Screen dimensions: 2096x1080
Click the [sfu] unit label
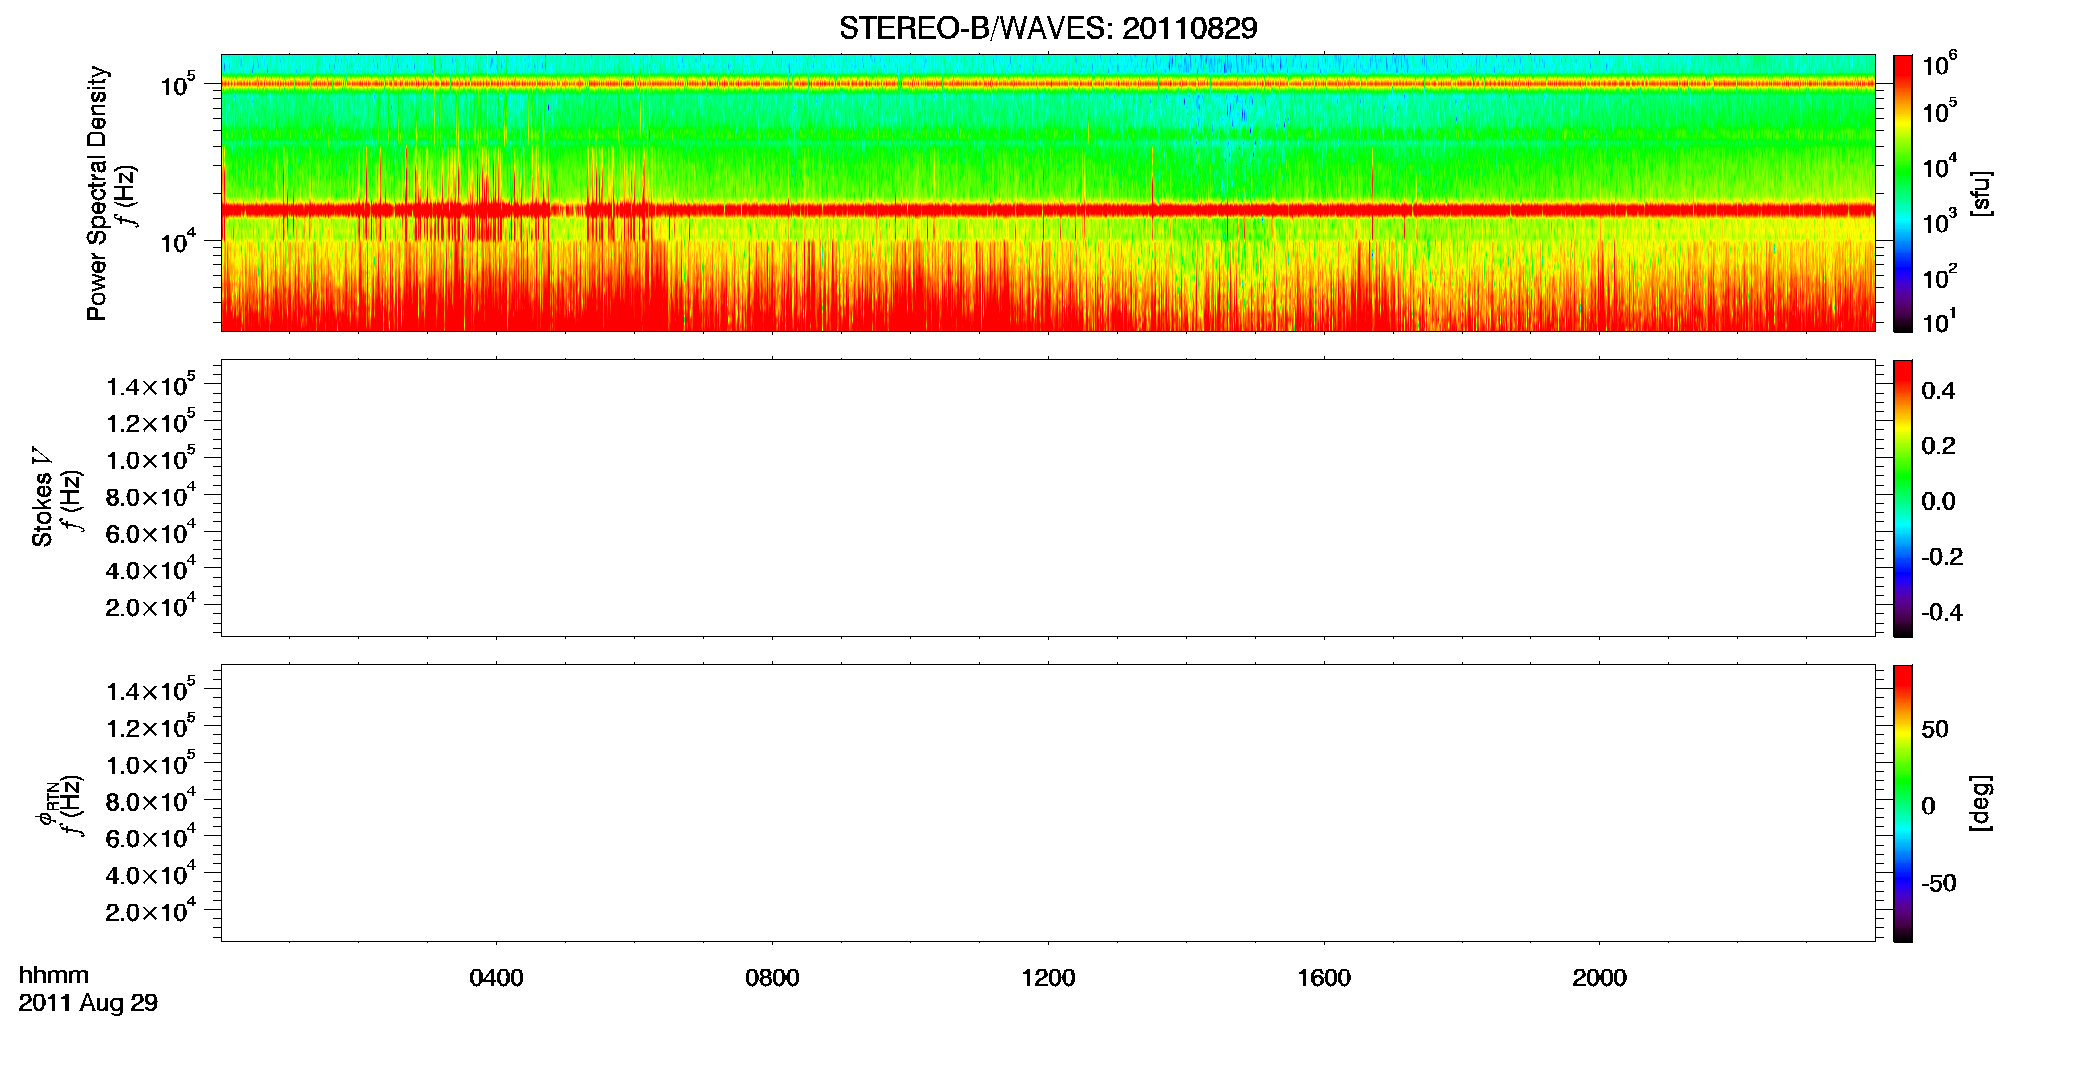(1981, 193)
